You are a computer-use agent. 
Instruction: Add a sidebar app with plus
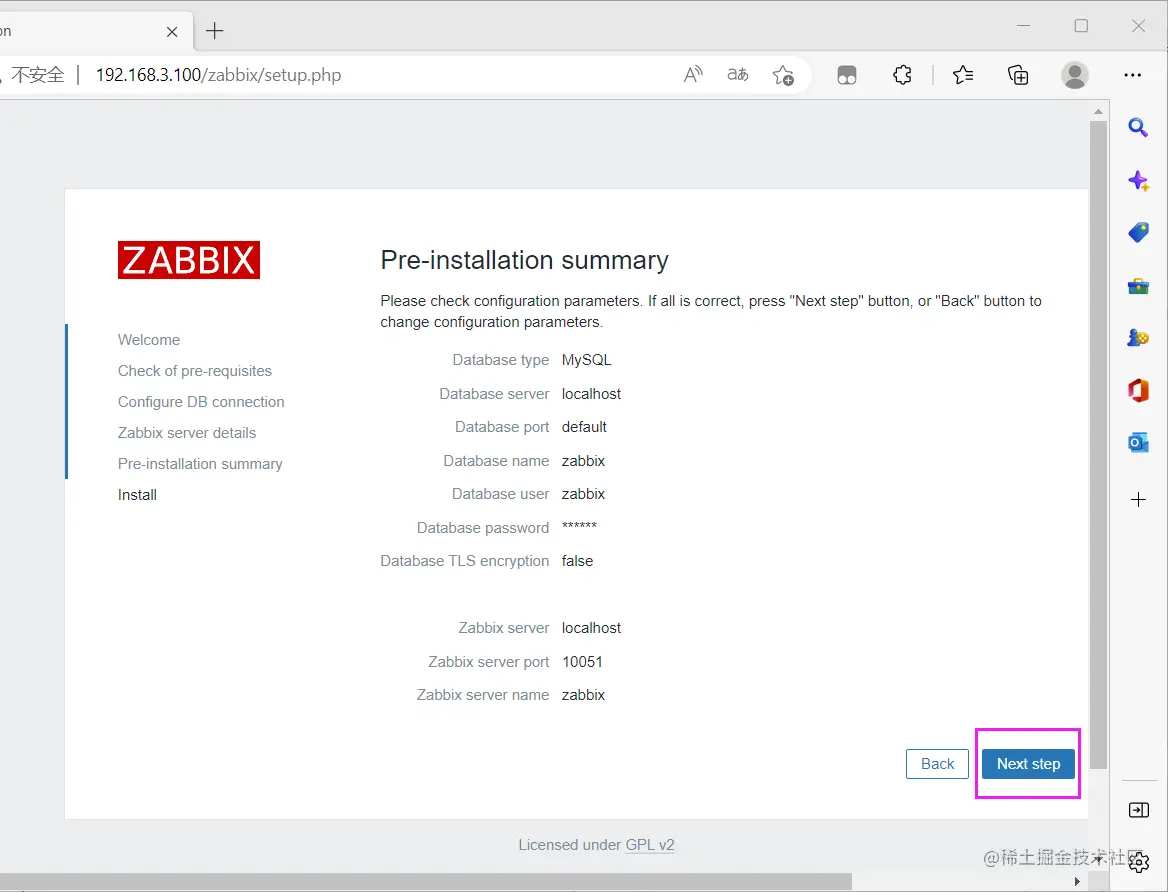click(1137, 499)
